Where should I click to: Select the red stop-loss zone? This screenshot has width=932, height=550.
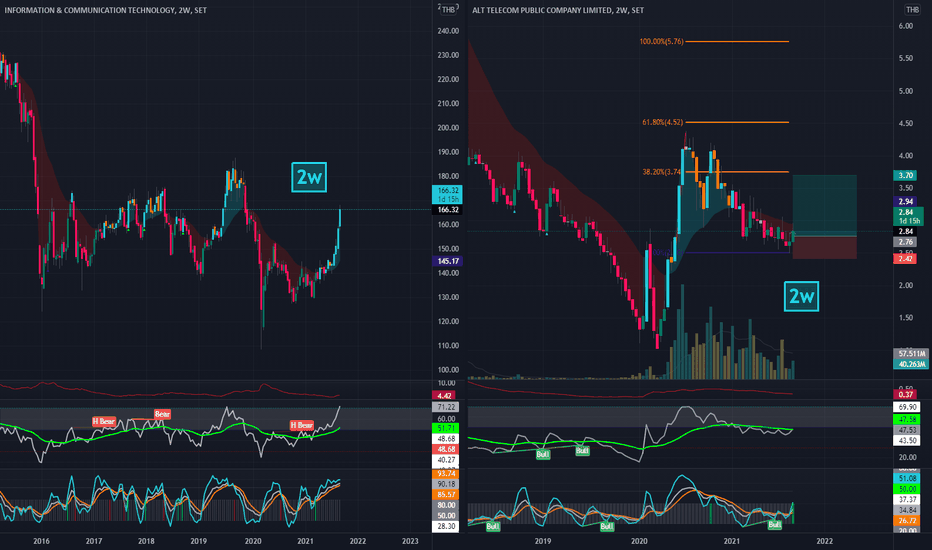coord(824,247)
